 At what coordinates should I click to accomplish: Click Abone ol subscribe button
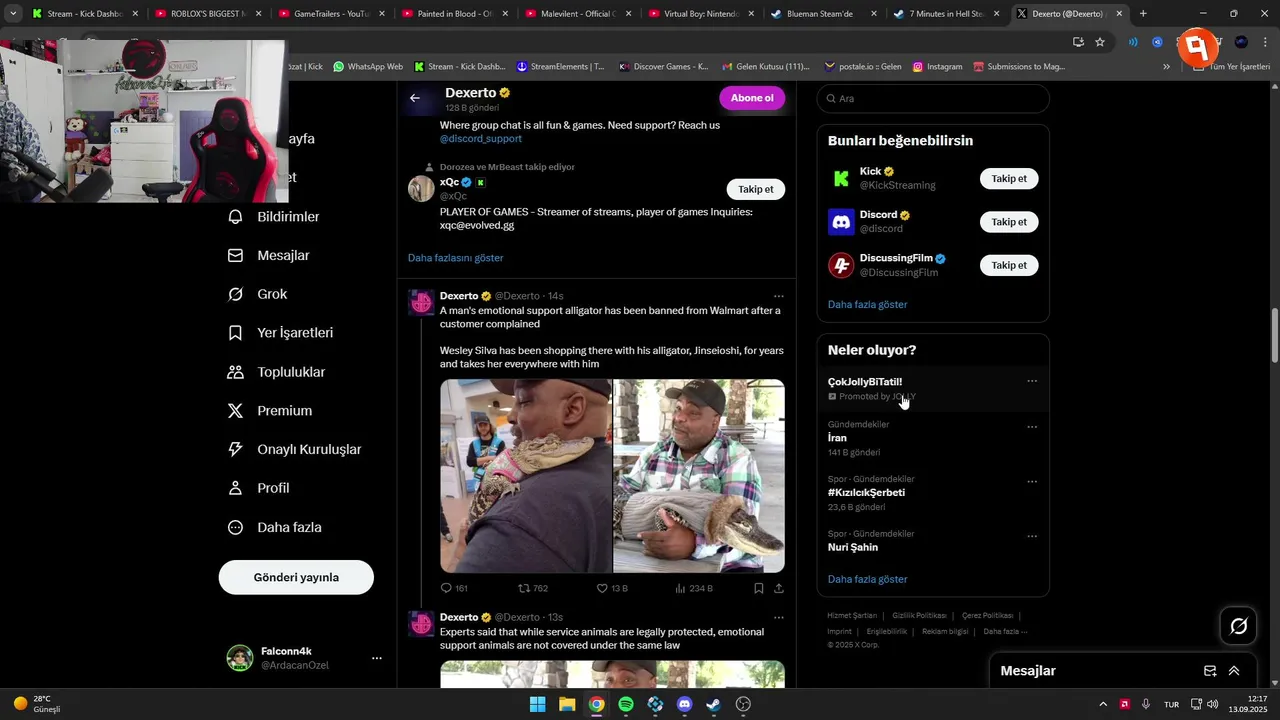[x=752, y=98]
